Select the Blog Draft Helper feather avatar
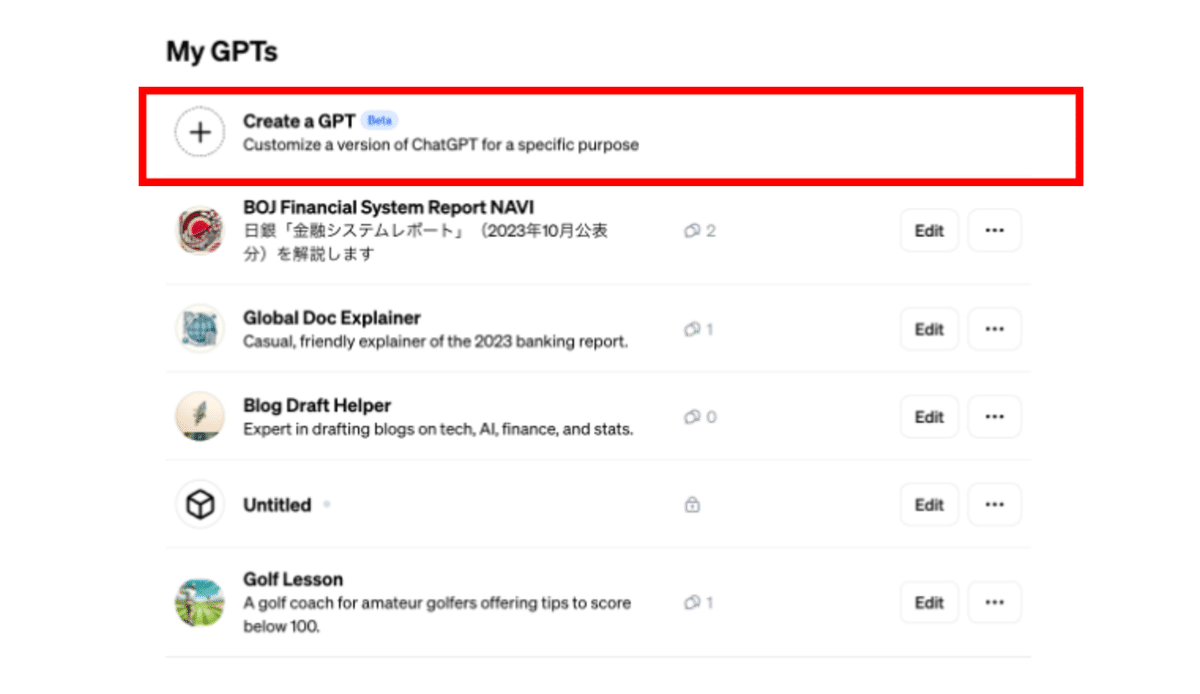1200x694 pixels. click(199, 416)
